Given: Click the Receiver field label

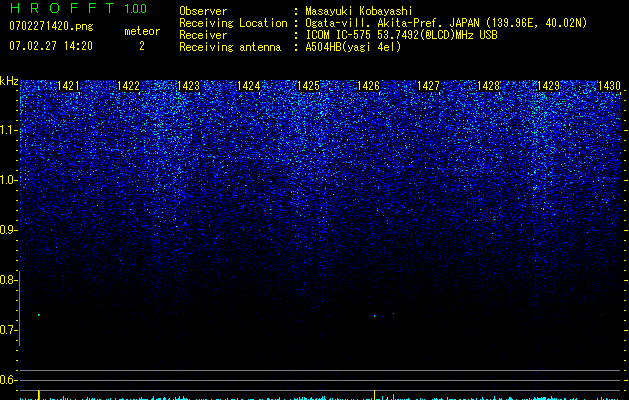Looking at the screenshot, I should tap(203, 35).
